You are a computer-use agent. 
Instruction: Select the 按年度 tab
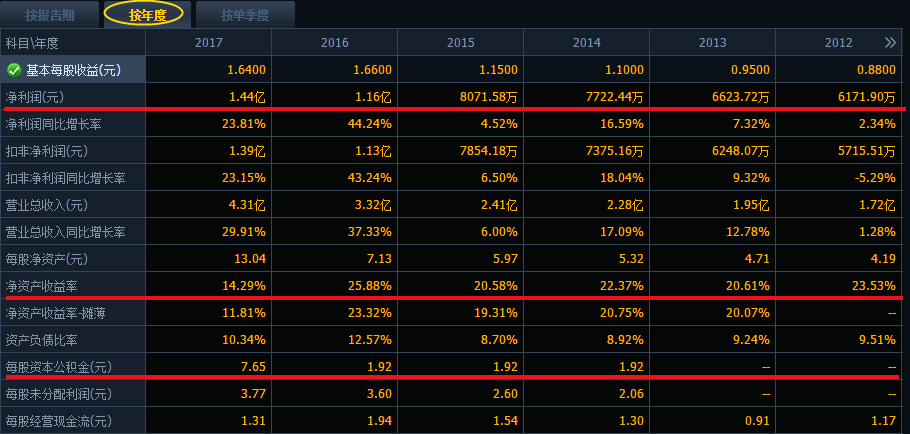coord(147,14)
